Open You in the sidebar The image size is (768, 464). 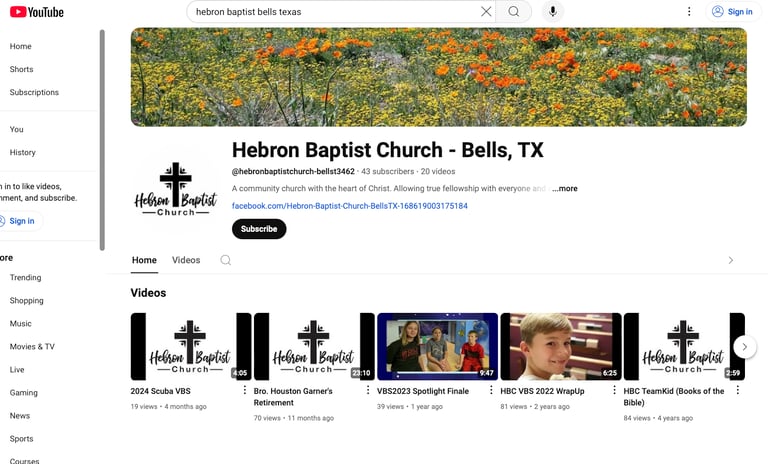click(x=17, y=129)
